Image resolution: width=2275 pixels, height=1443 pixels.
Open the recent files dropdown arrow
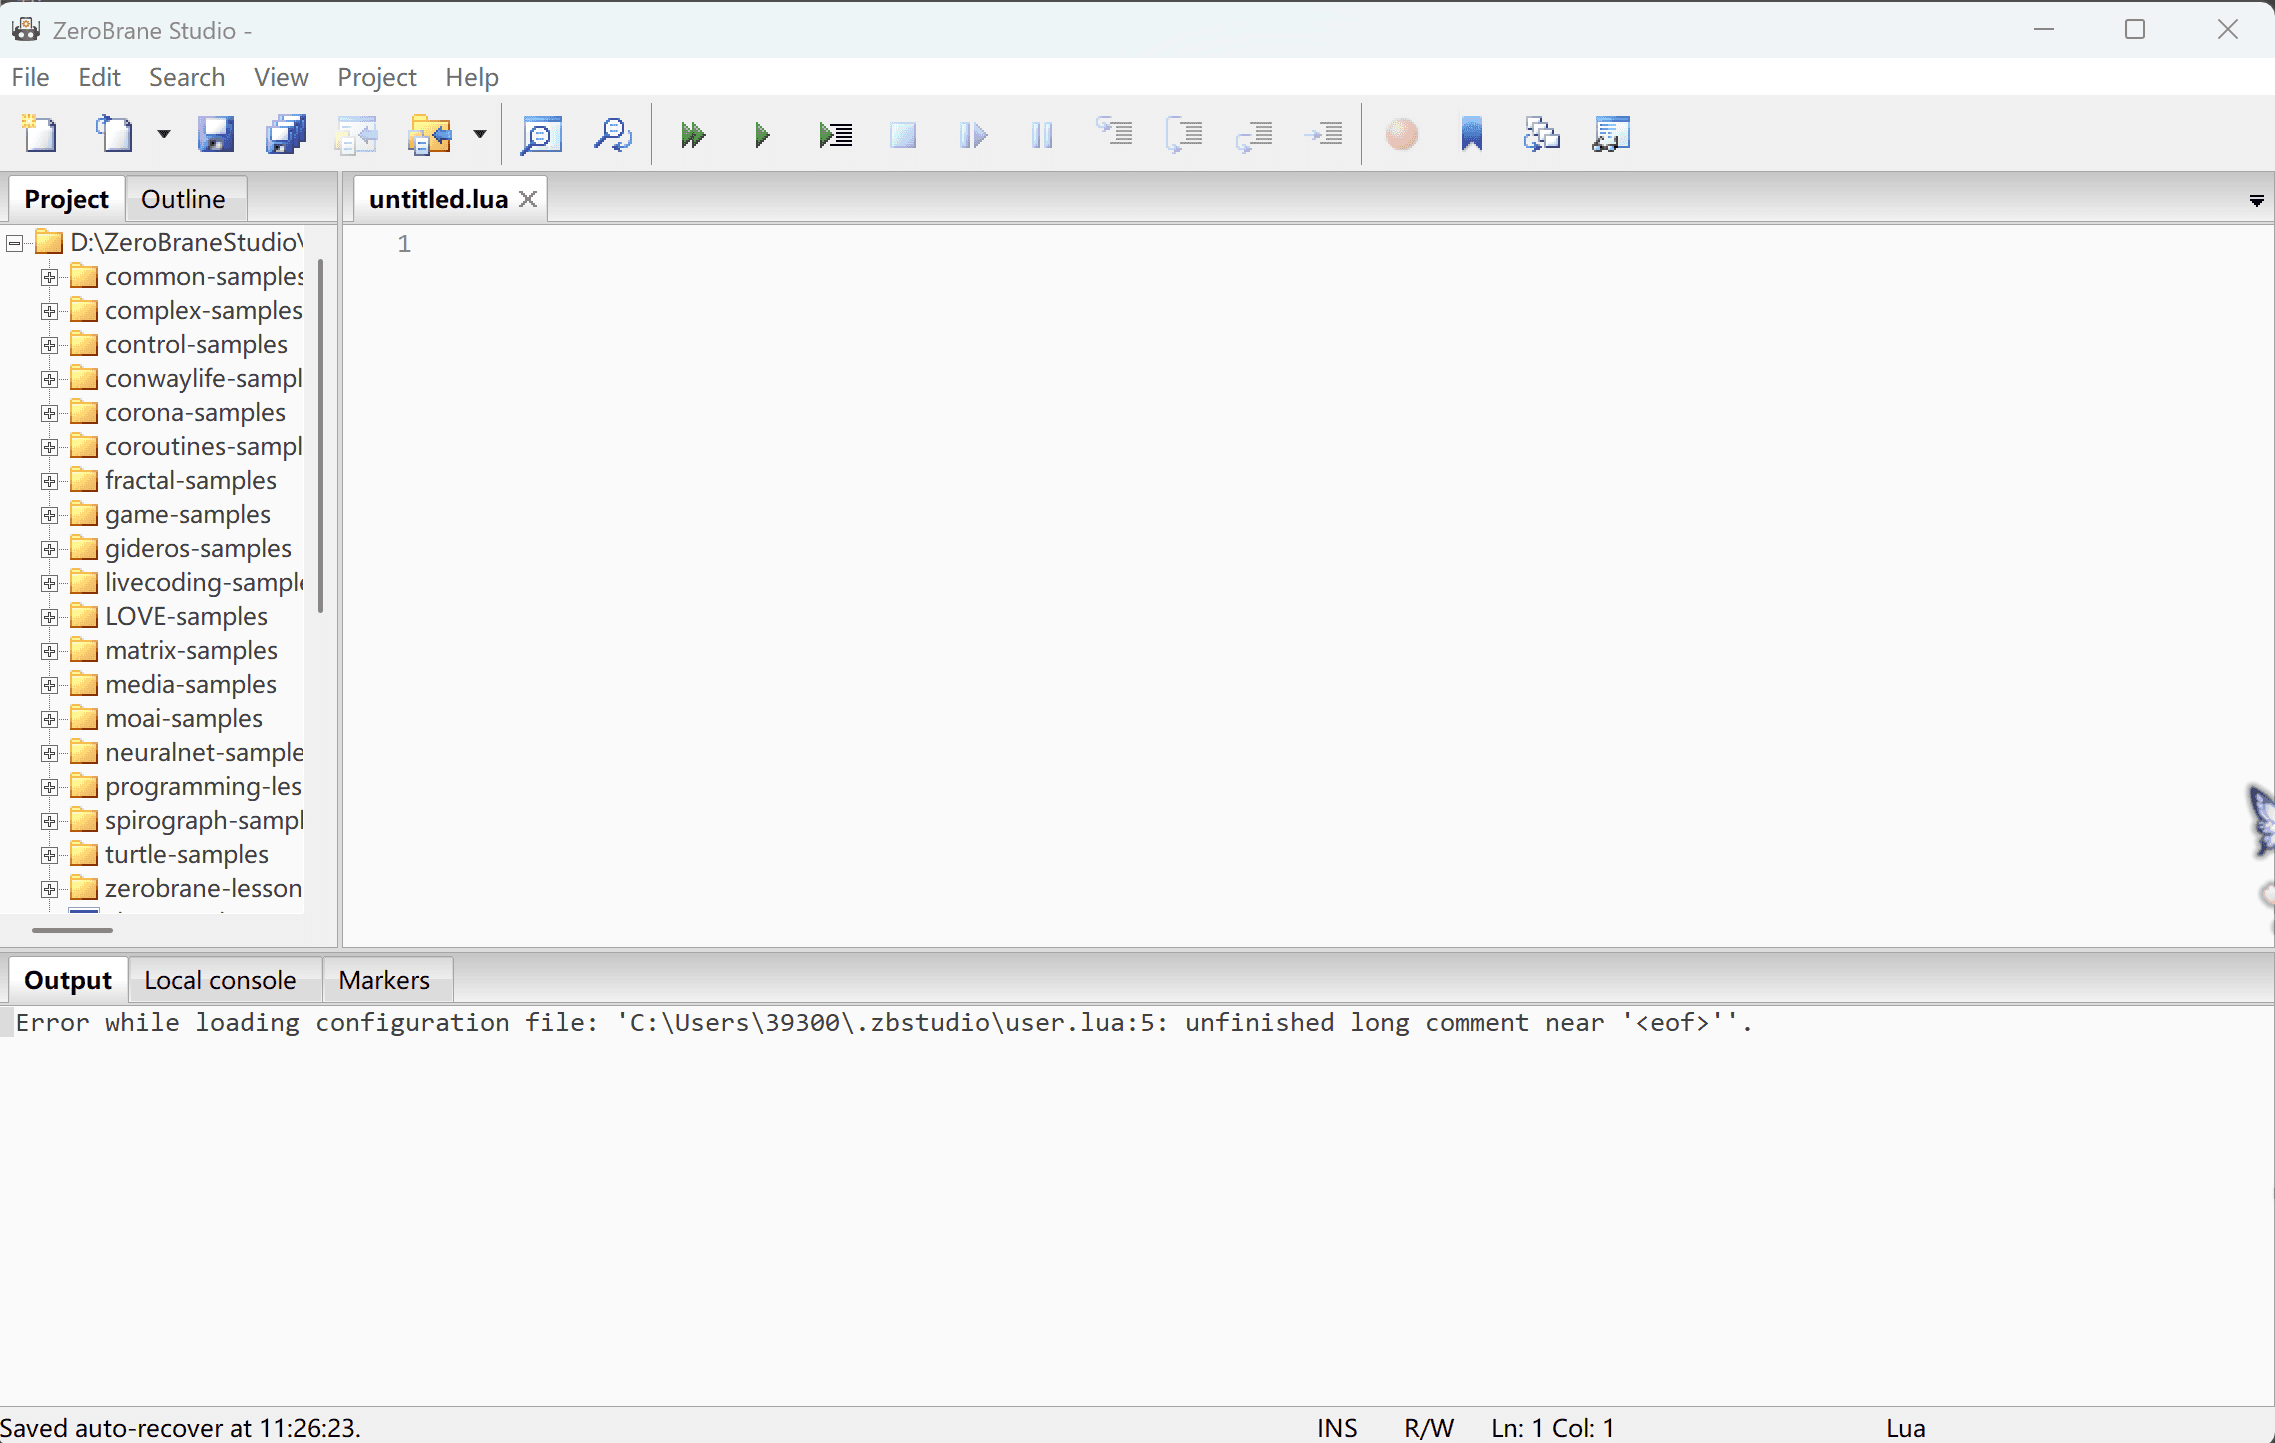pyautogui.click(x=164, y=134)
